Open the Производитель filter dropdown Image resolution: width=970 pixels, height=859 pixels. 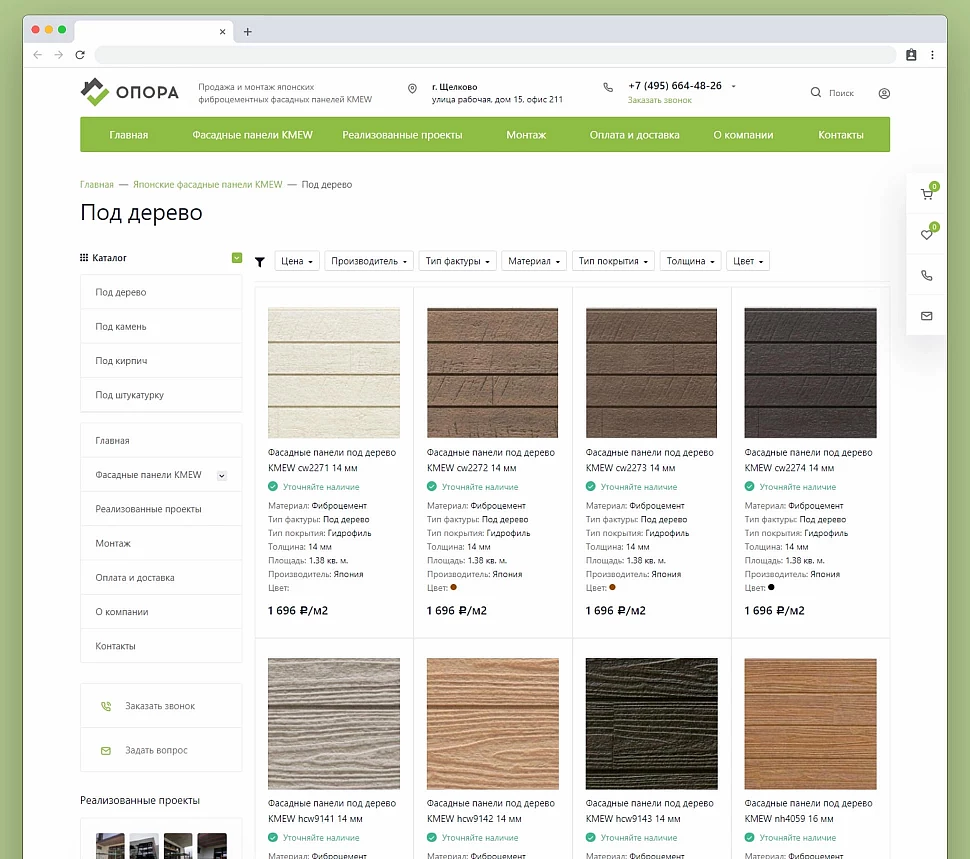pyautogui.click(x=369, y=261)
